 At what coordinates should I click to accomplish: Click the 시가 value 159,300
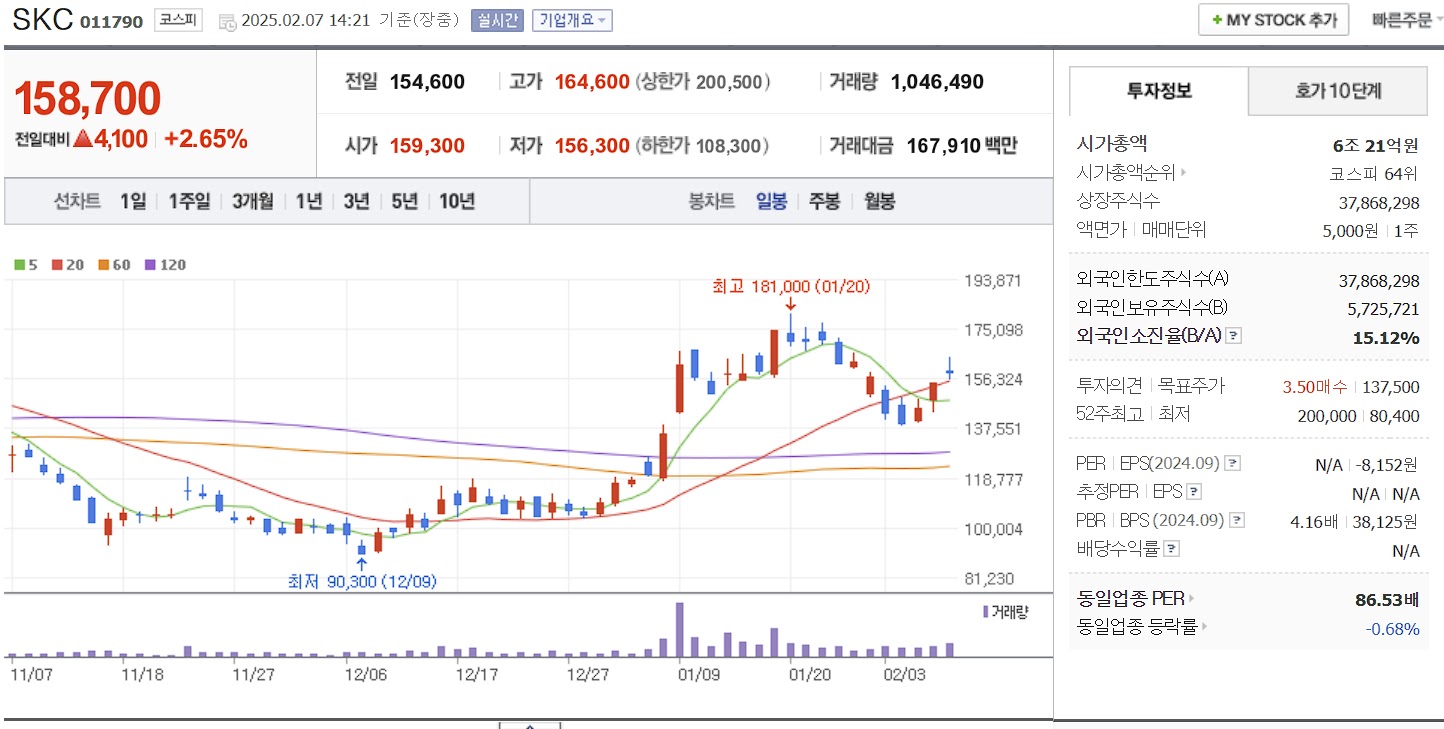[427, 146]
